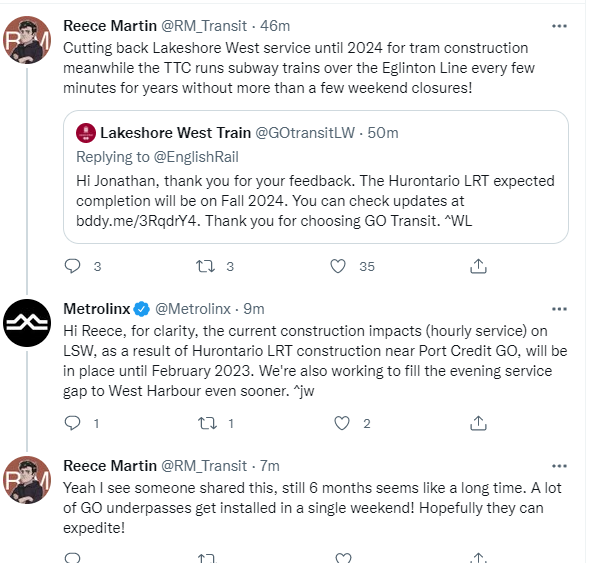Like the Metrolinx tweet

click(339, 423)
